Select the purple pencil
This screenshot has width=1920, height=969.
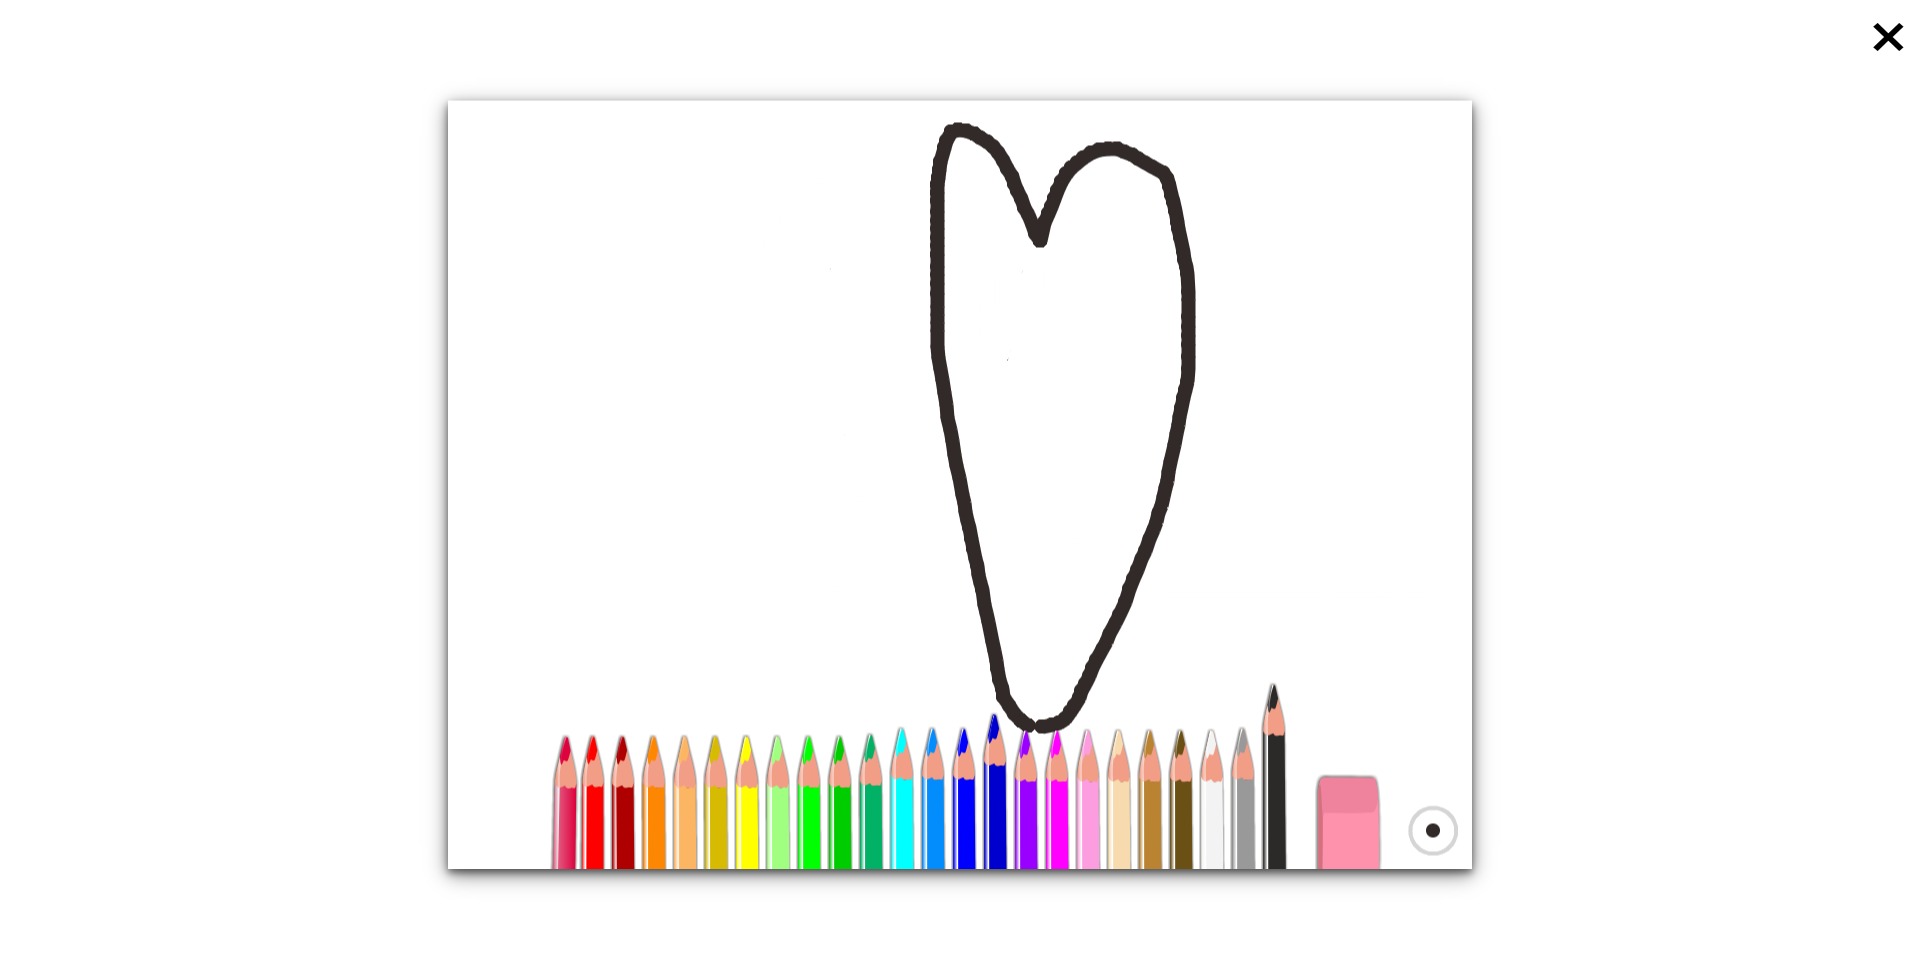point(1026,799)
